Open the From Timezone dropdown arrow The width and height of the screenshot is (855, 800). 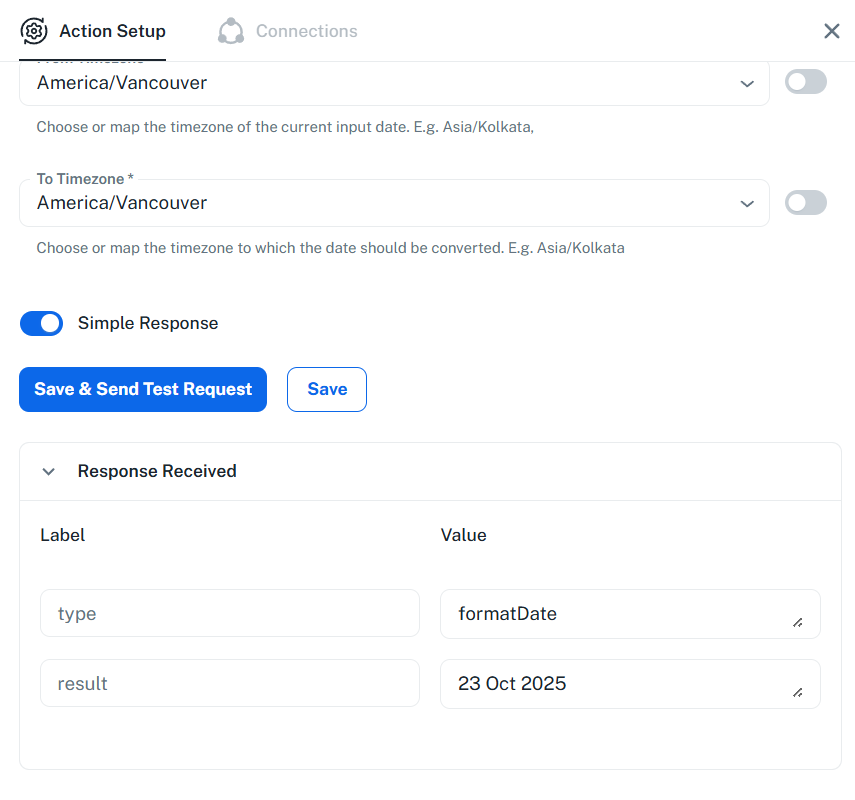point(747,83)
